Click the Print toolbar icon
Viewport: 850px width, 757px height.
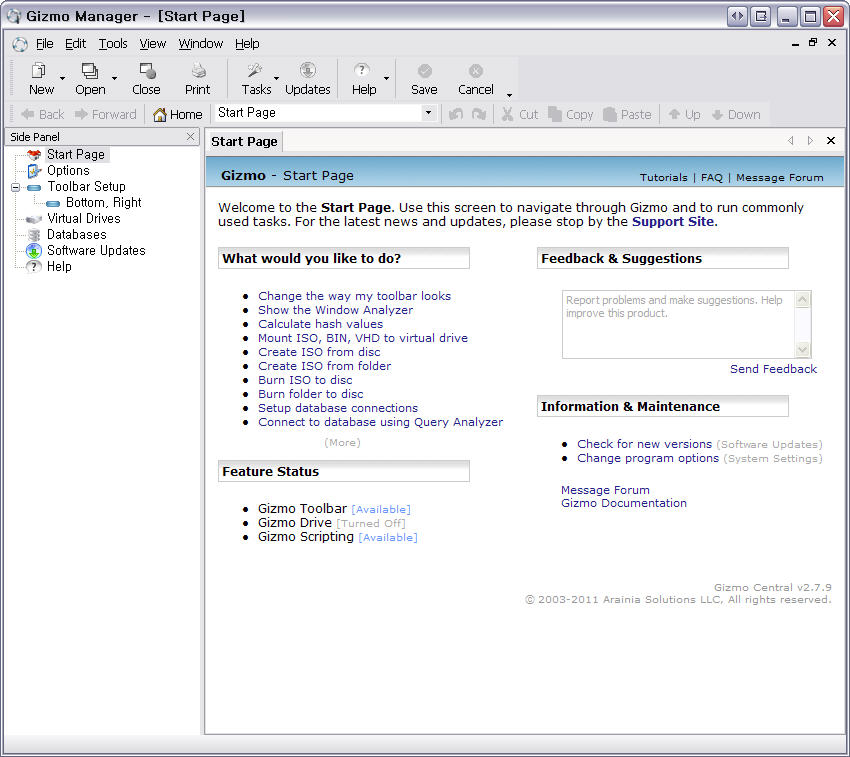(x=198, y=71)
